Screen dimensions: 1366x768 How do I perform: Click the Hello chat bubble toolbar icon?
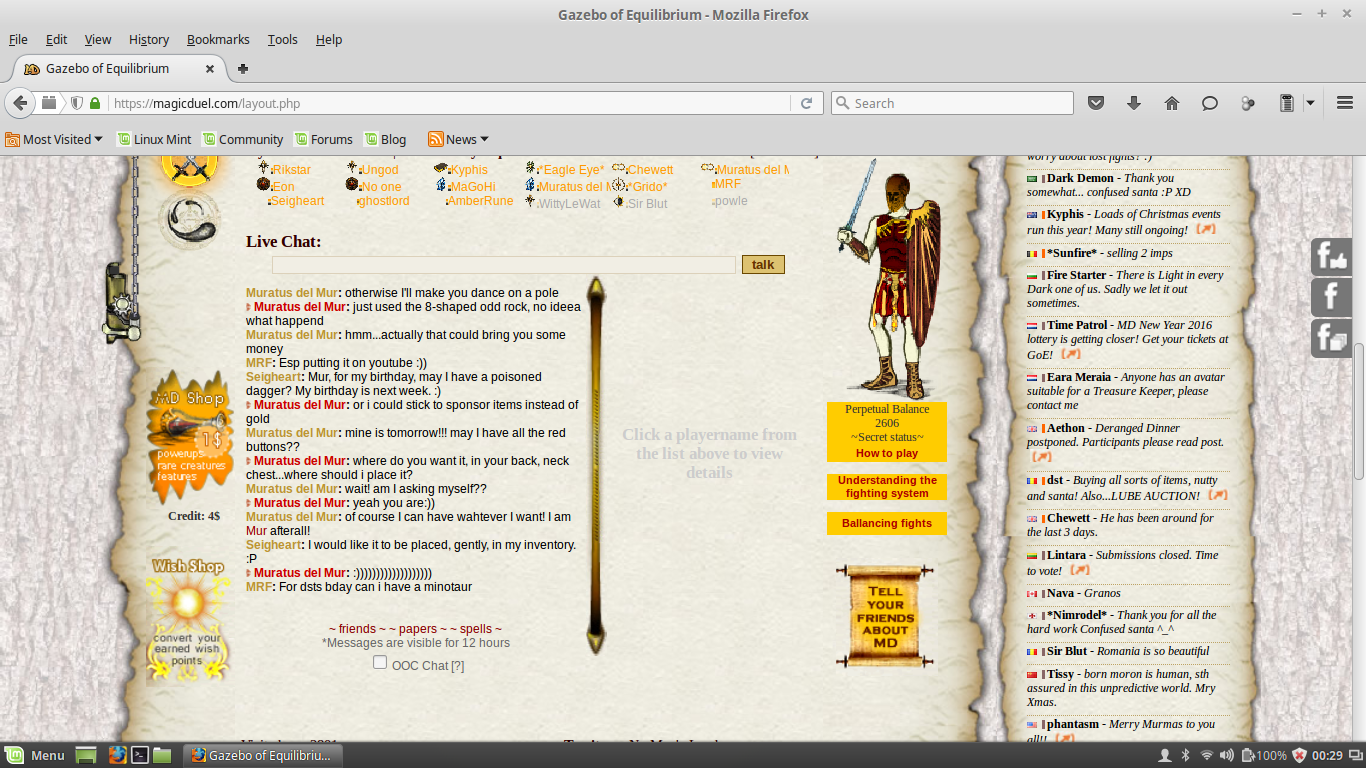click(1210, 103)
